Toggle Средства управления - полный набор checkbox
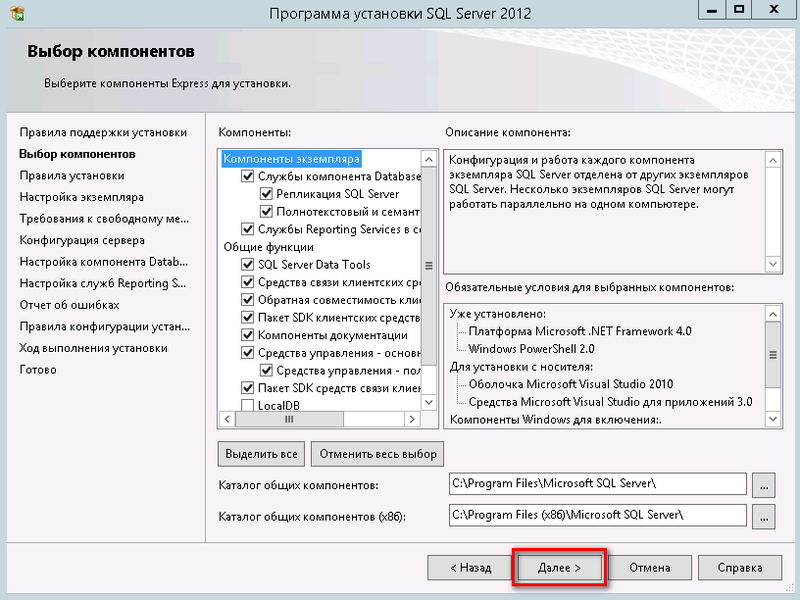Viewport: 800px width, 600px height. (x=266, y=370)
